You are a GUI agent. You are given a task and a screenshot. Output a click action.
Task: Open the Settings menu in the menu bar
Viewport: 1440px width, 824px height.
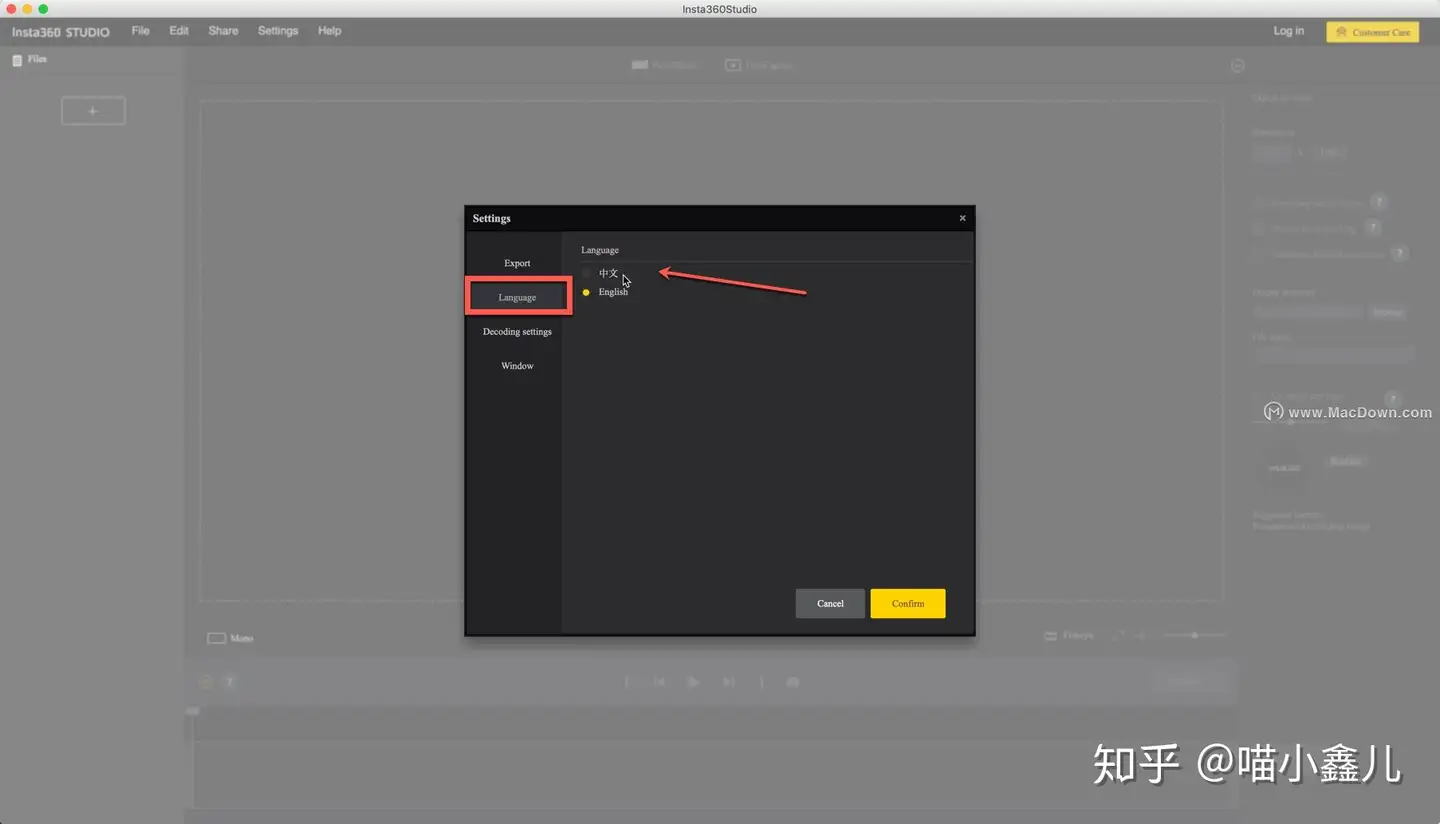tap(278, 31)
